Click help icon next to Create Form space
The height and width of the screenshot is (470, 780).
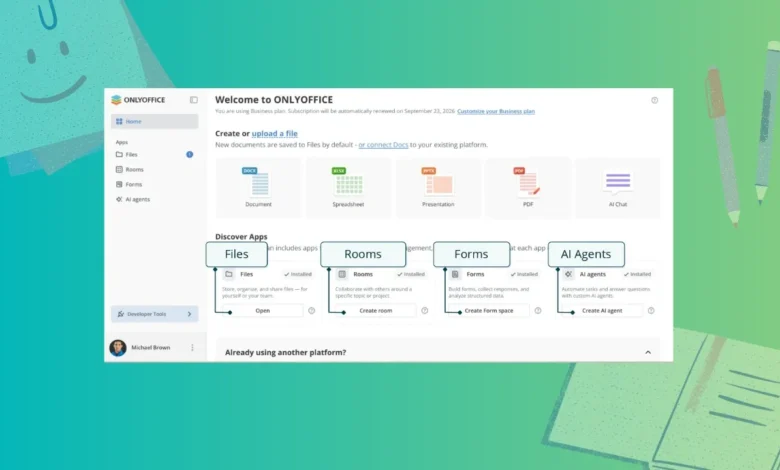(538, 311)
